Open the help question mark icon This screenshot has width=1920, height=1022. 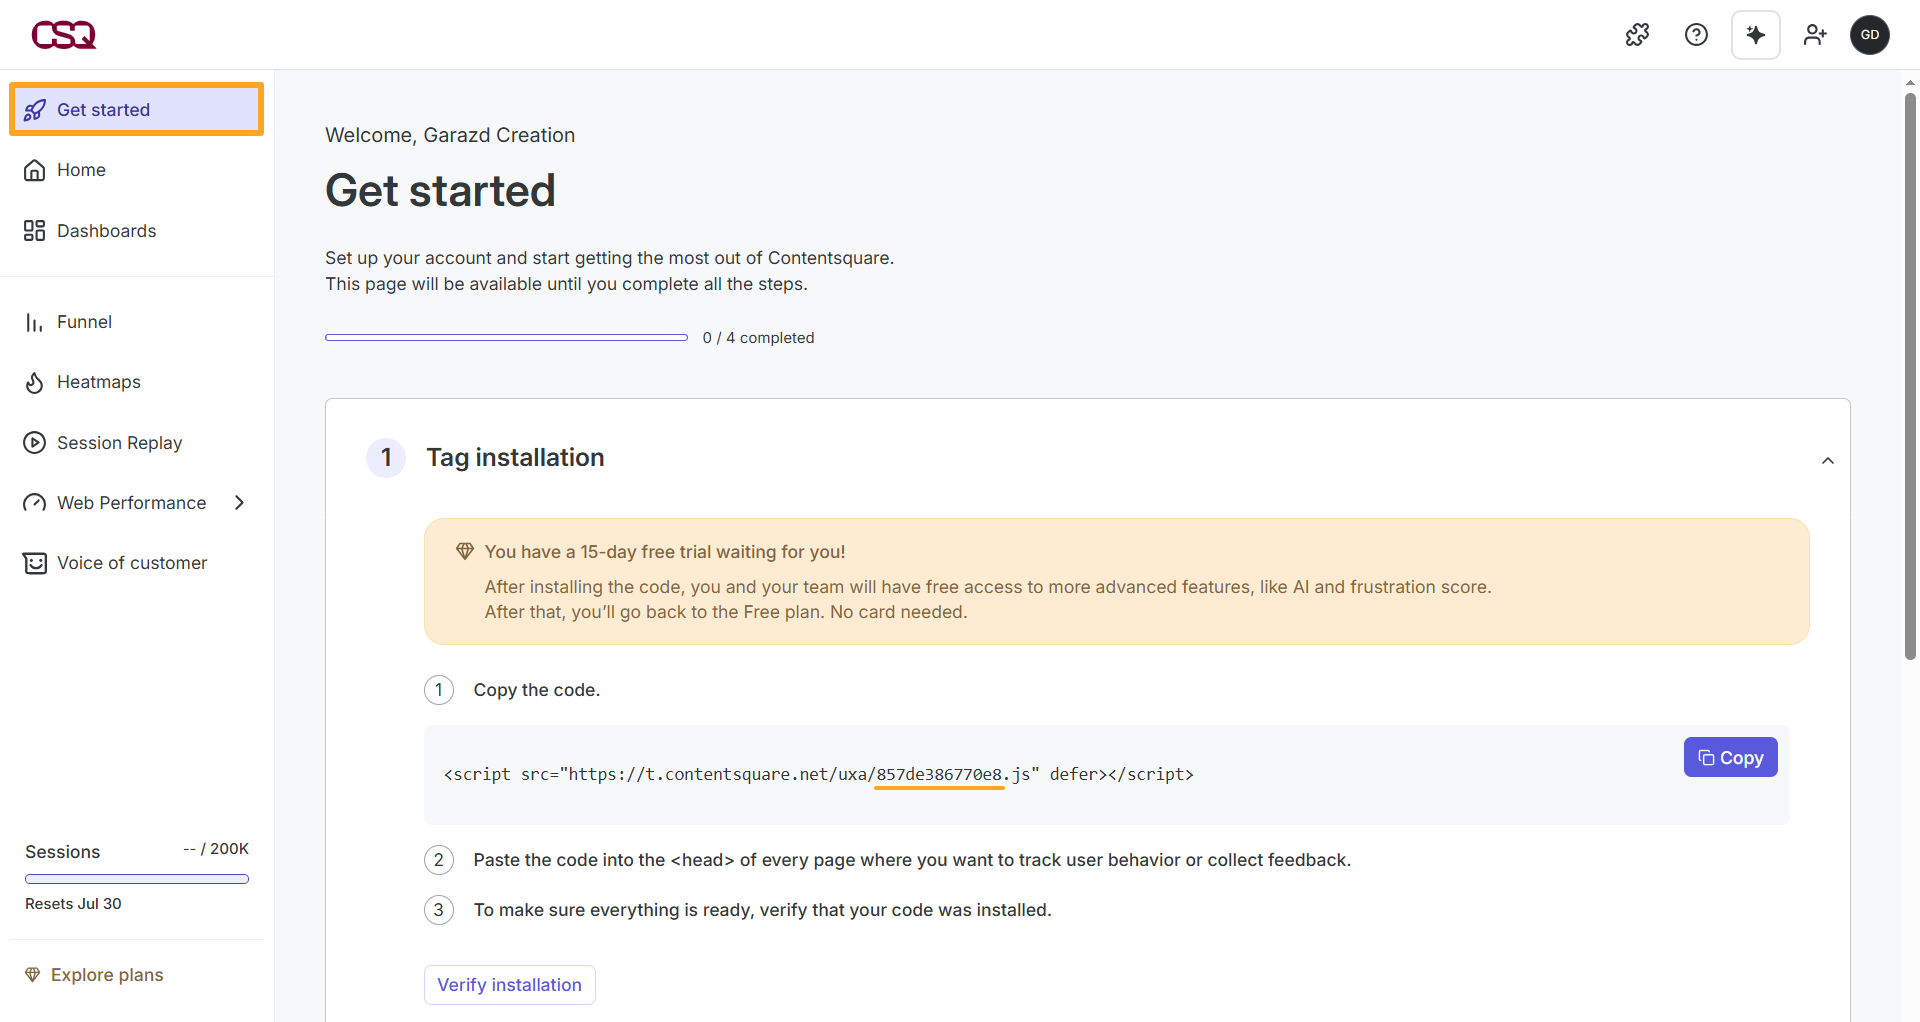[x=1696, y=35]
